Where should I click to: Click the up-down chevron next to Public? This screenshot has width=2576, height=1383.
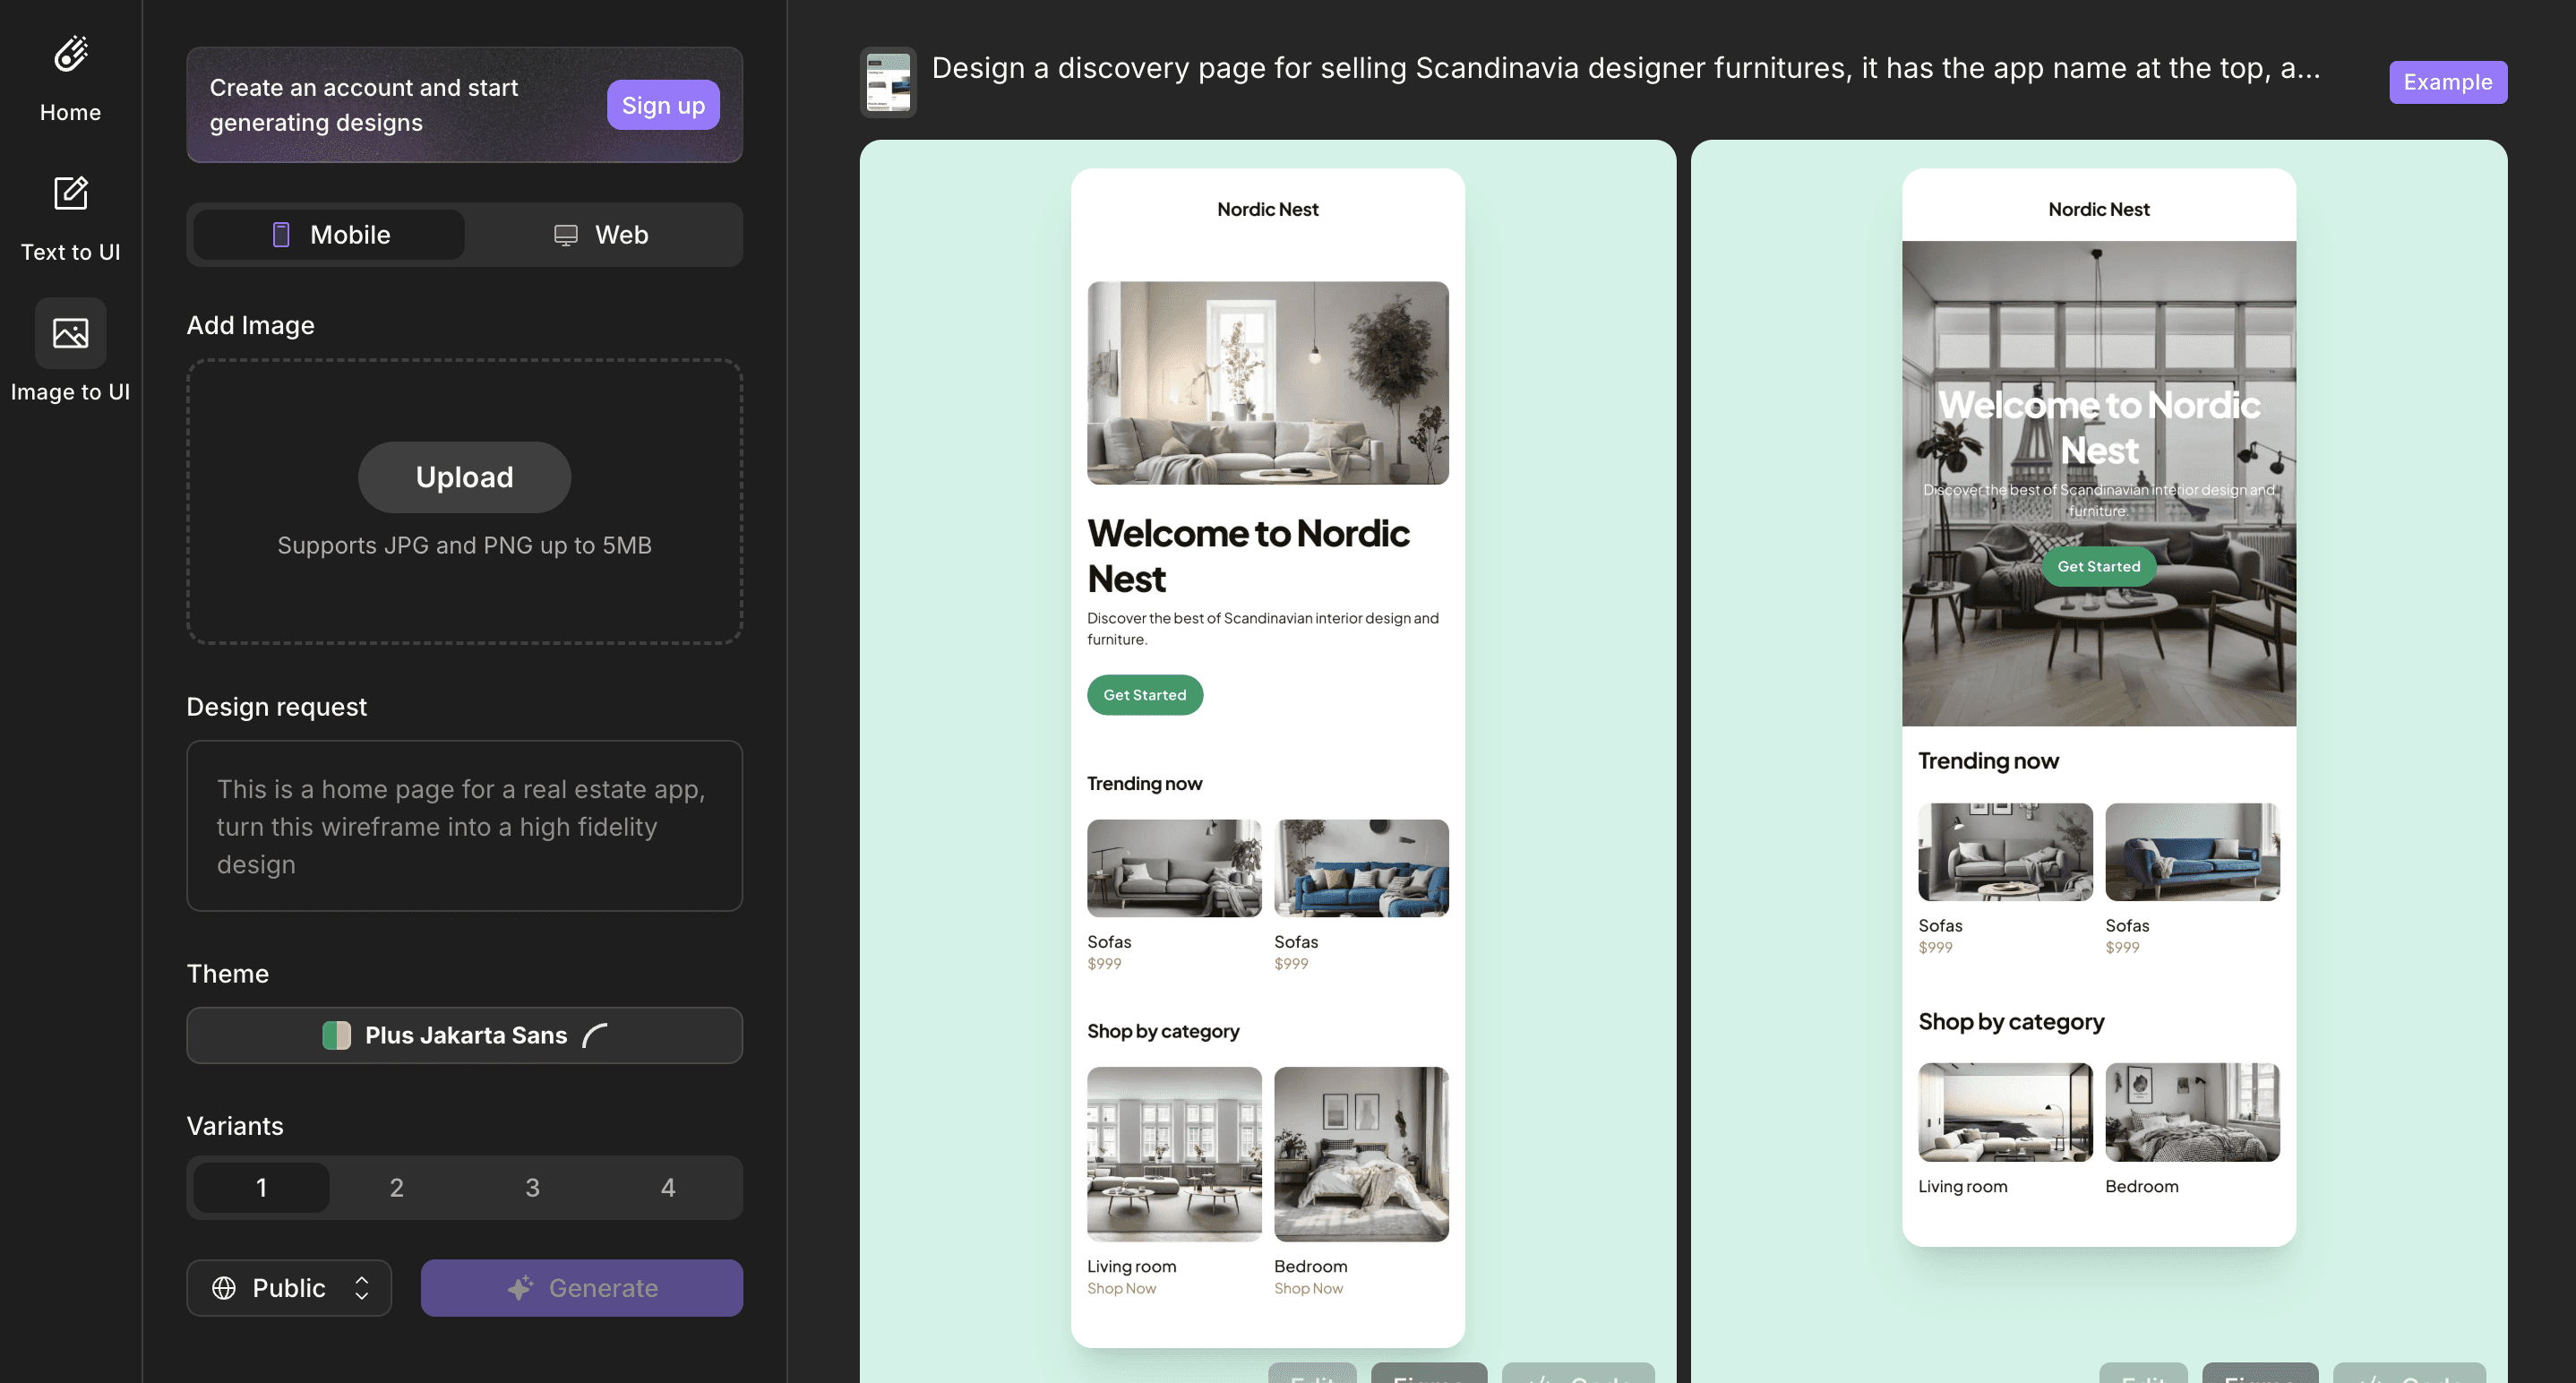(x=362, y=1288)
